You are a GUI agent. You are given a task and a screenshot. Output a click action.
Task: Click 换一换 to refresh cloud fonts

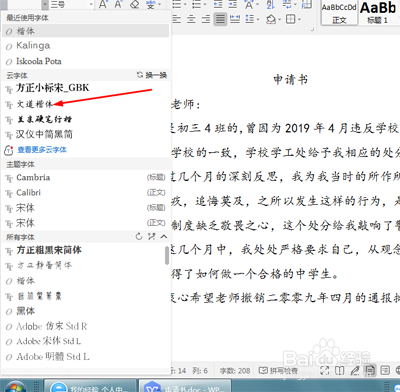click(x=152, y=75)
